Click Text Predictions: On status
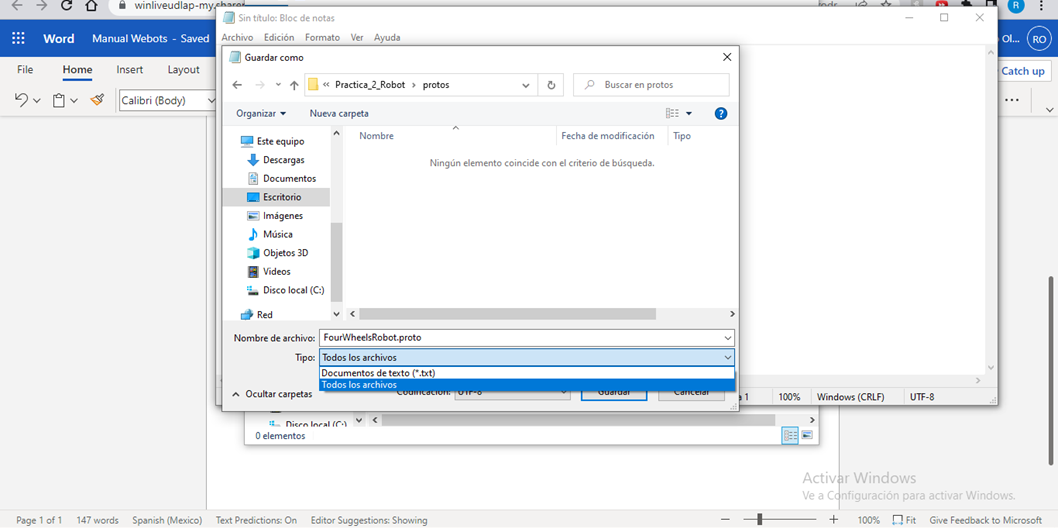 point(256,520)
